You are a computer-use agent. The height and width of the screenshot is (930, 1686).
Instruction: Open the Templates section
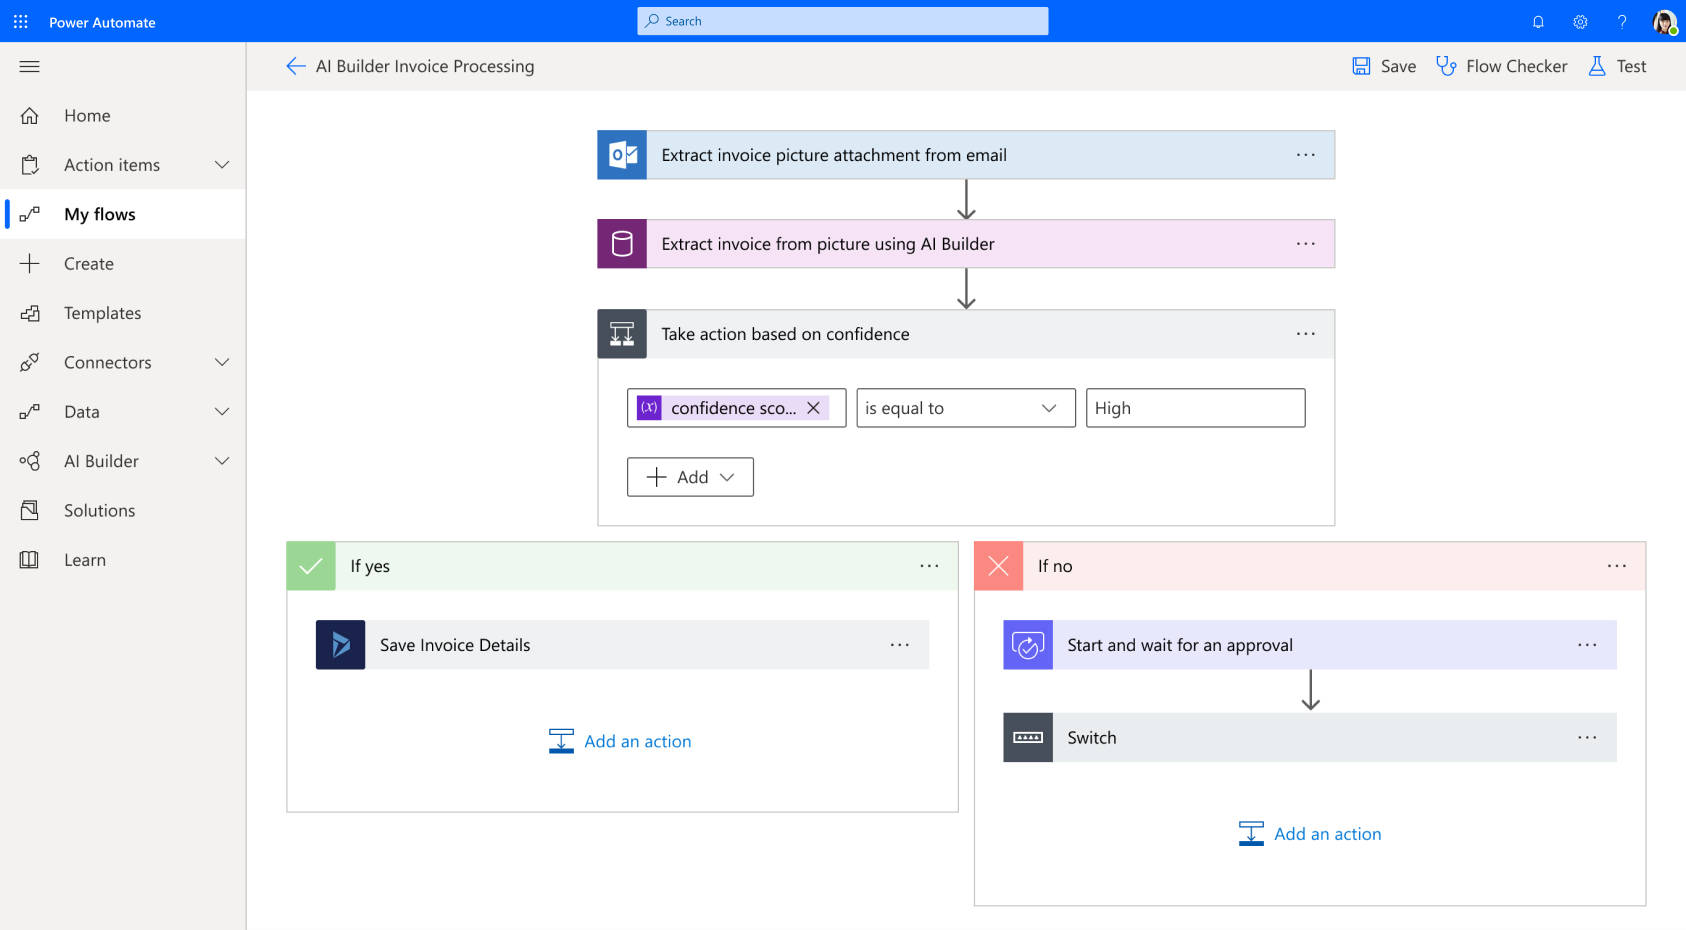pyautogui.click(x=102, y=313)
